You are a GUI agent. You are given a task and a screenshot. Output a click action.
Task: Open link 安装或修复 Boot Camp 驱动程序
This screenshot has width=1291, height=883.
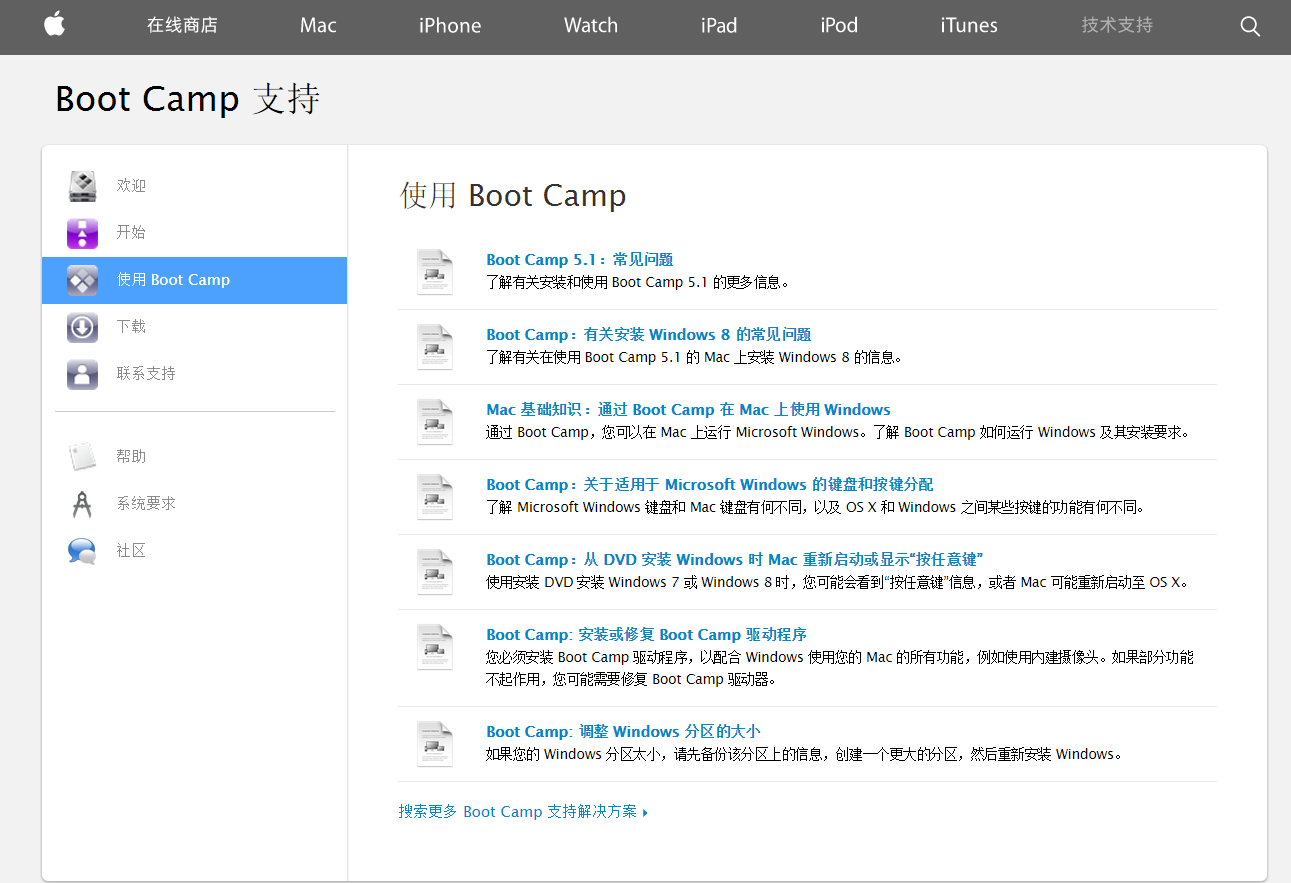646,635
